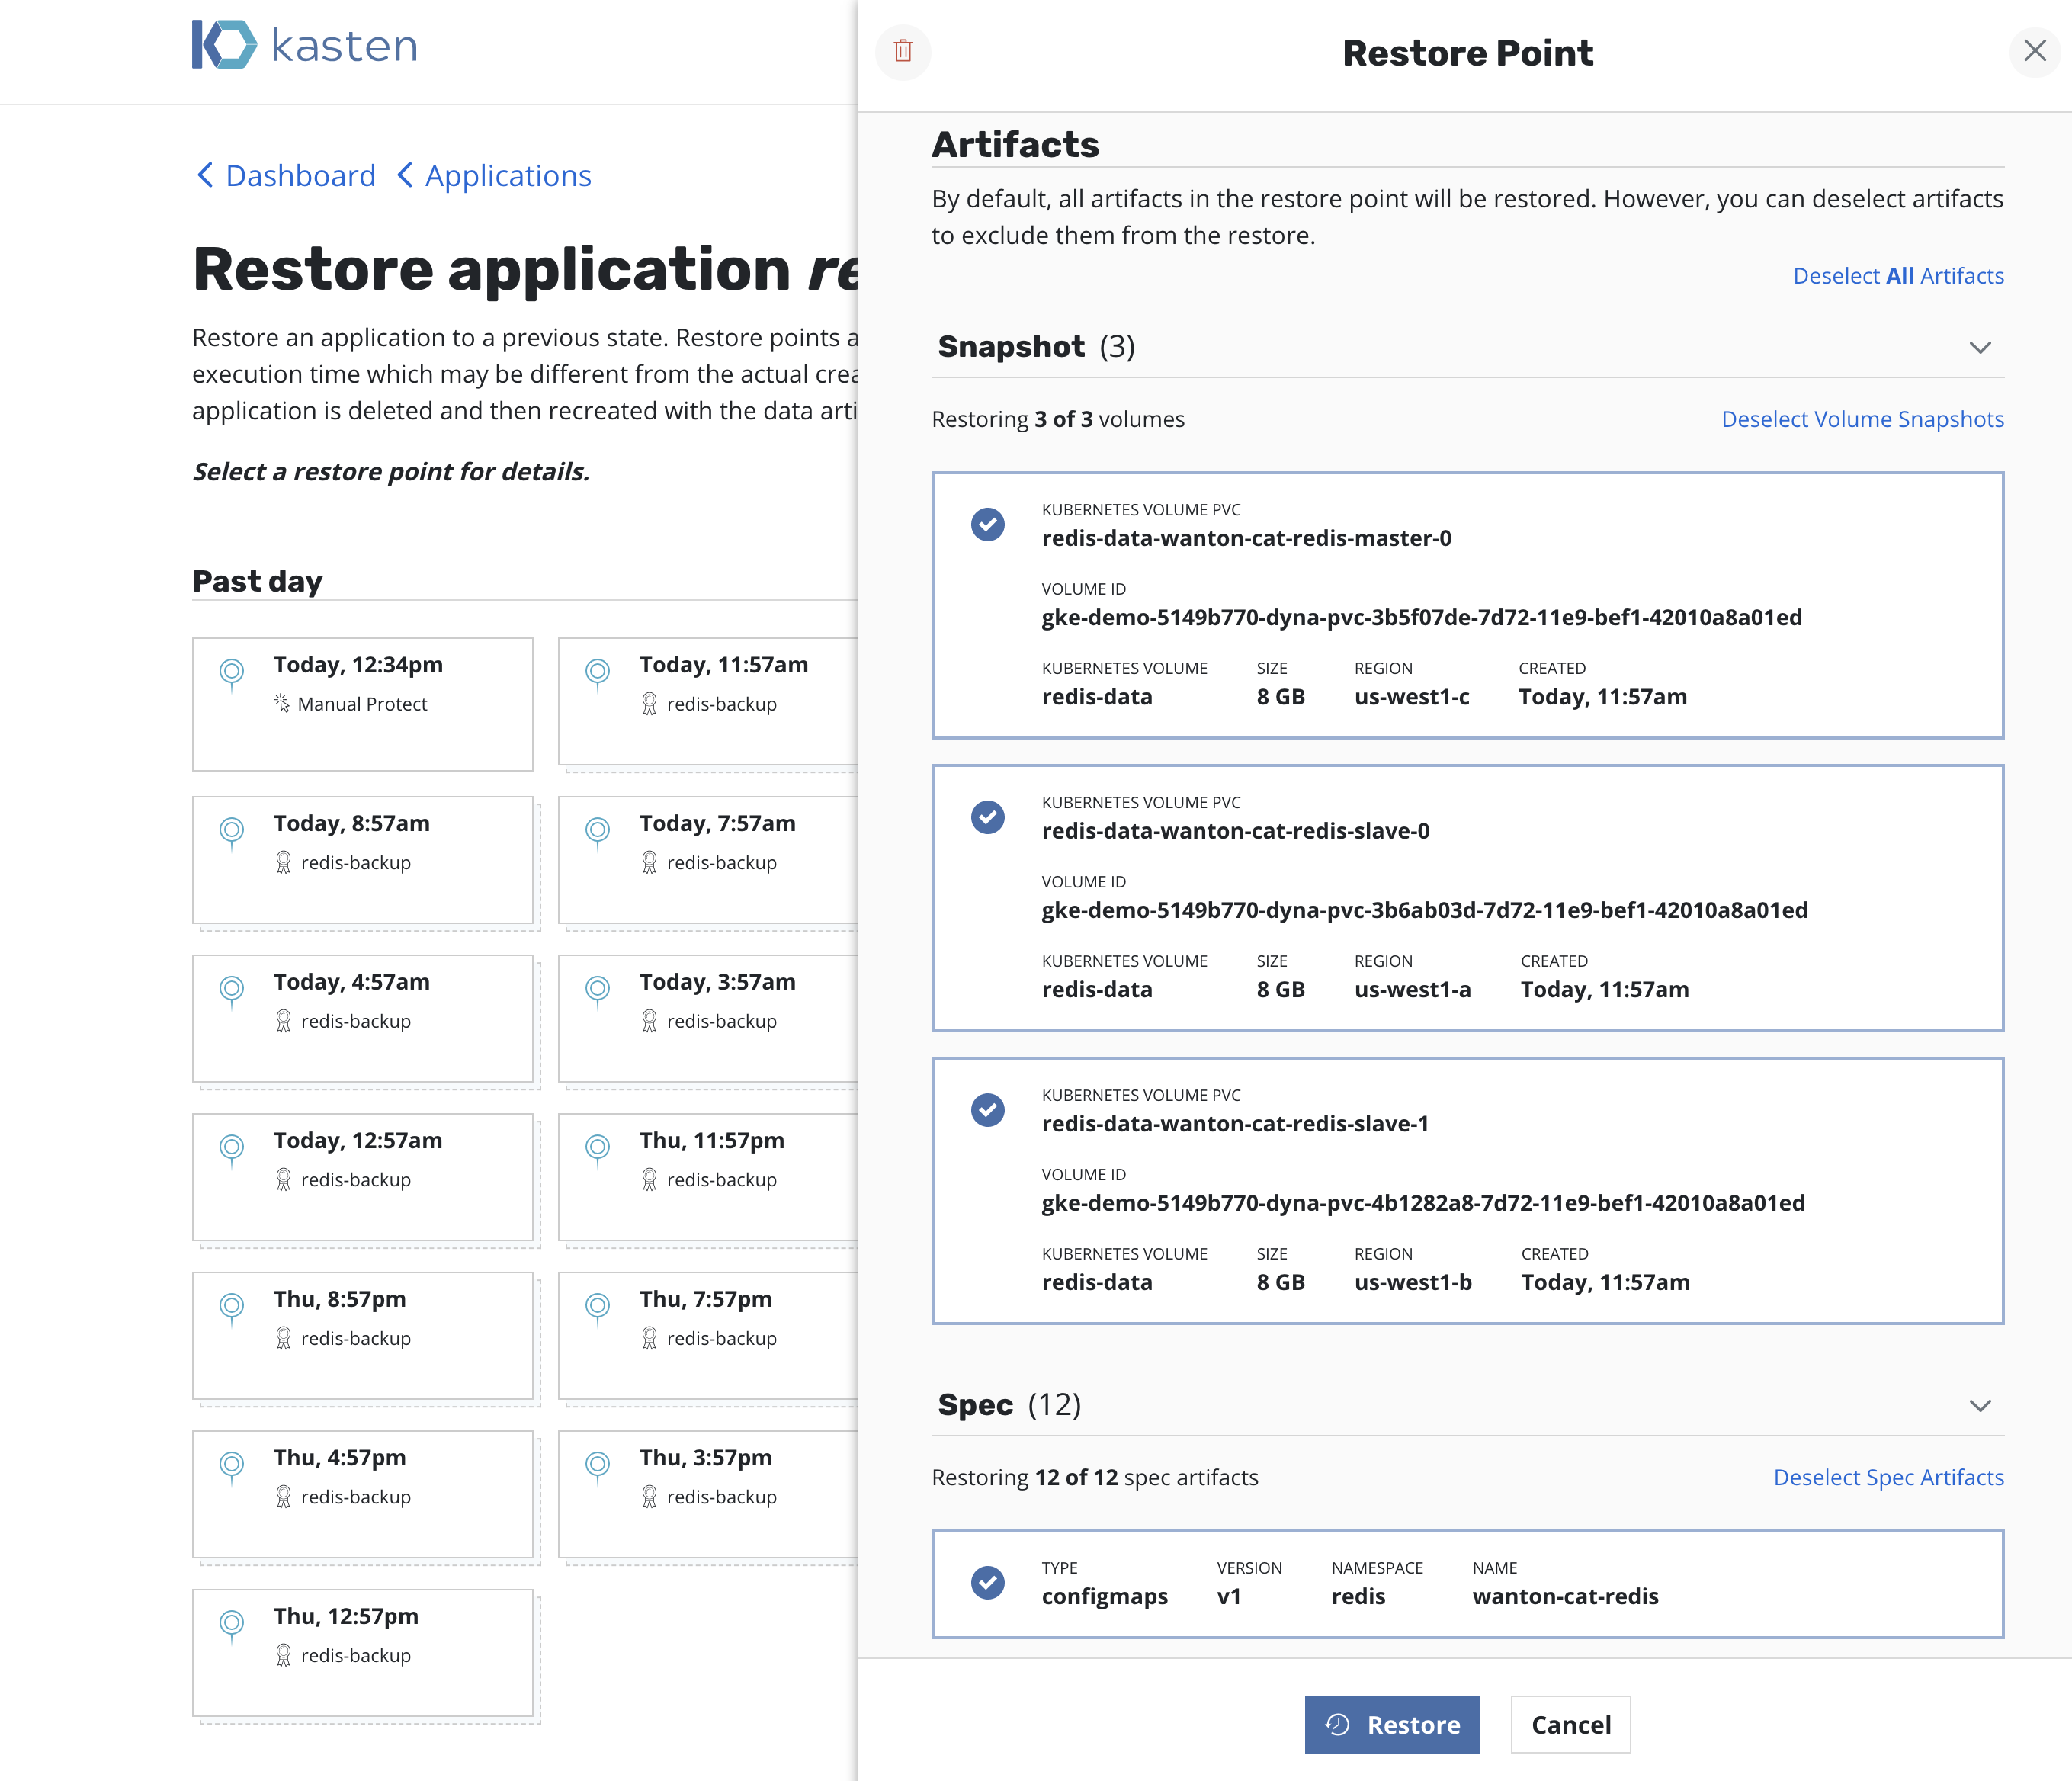Click the red trash delete icon
Viewport: 2072px width, 1781px height.
tap(903, 51)
